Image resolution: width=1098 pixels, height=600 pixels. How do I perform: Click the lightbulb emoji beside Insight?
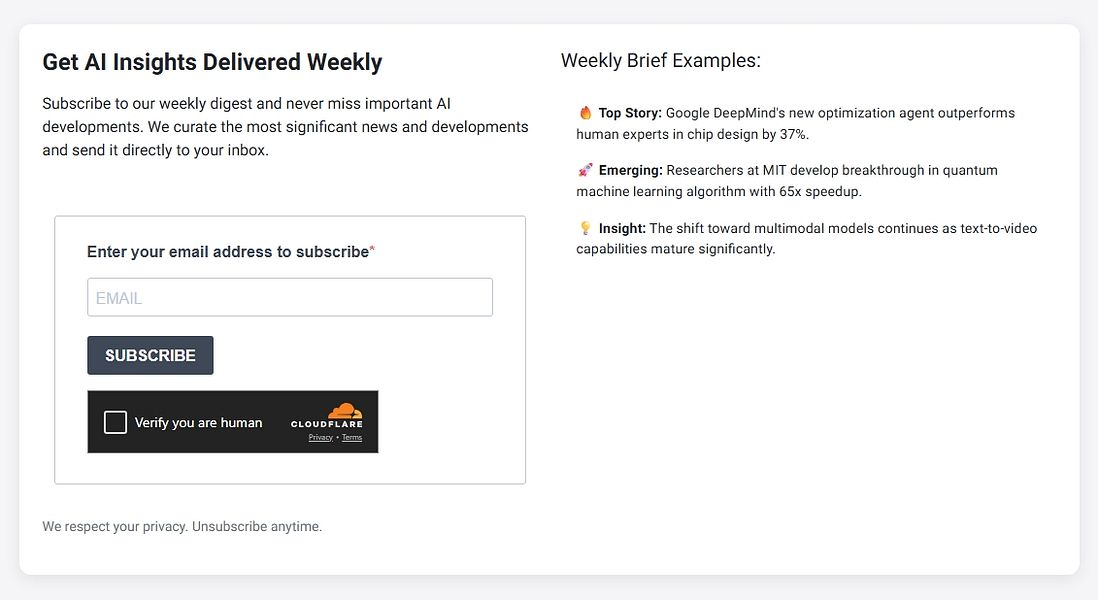pyautogui.click(x=583, y=227)
